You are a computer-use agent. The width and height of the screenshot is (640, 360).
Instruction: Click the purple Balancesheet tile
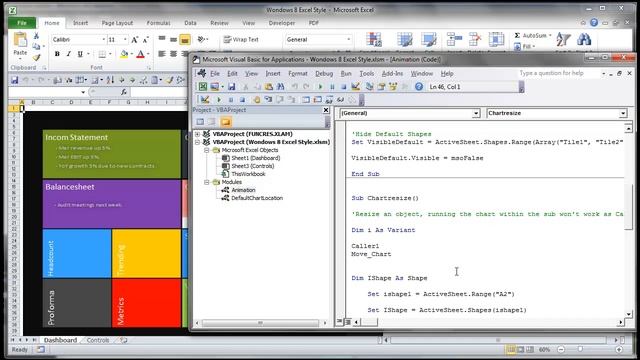(x=112, y=204)
